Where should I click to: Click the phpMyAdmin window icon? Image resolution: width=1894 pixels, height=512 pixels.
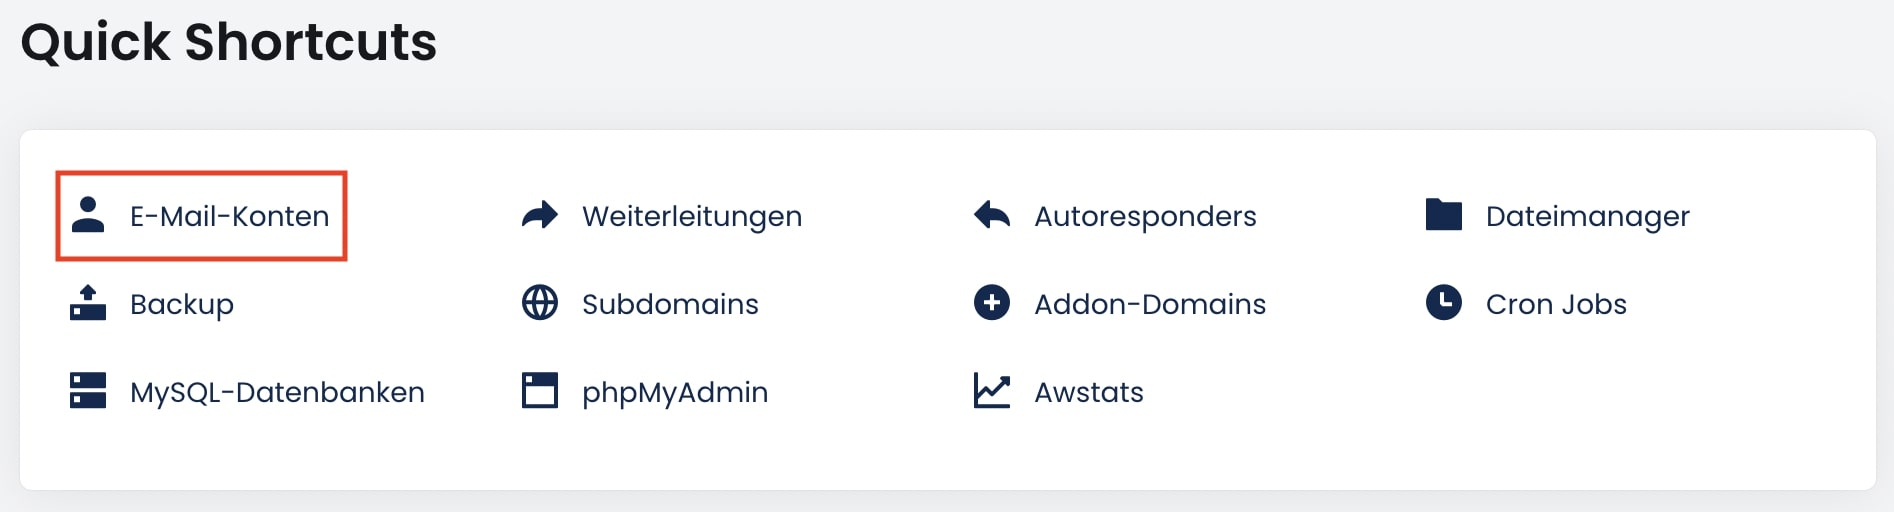pyautogui.click(x=540, y=391)
